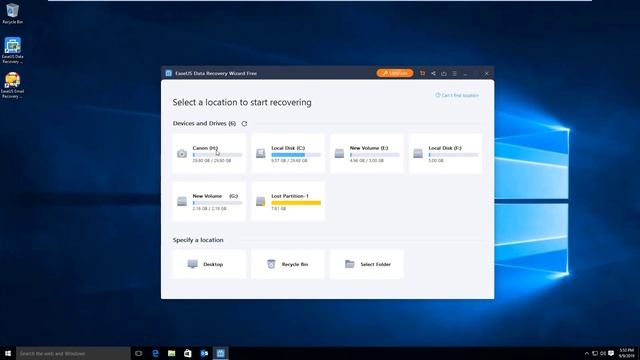Viewport: 640px width, 360px height.
Task: Click the Desktop monitor icon
Action: tap(193, 264)
